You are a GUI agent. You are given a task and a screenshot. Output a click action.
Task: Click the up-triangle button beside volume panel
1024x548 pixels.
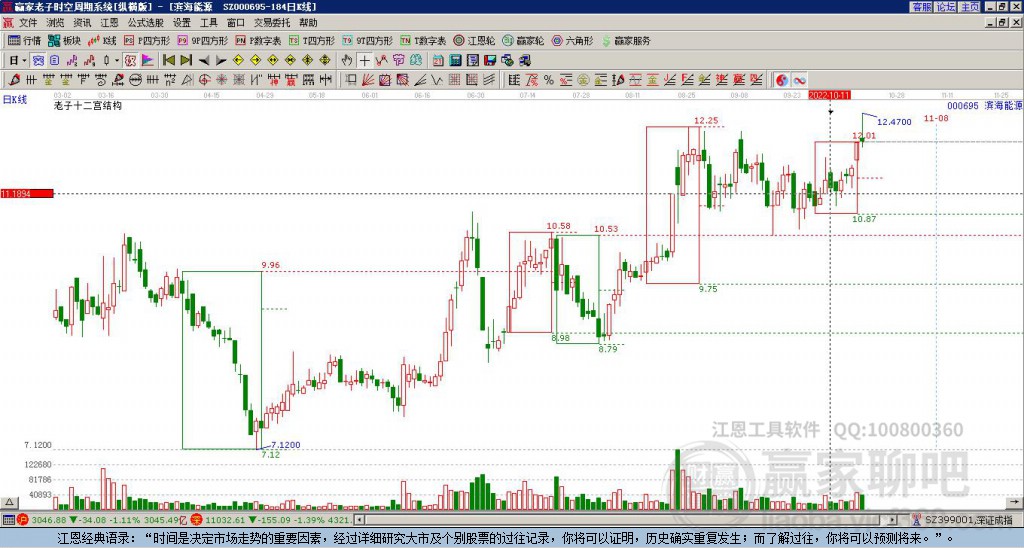coord(9,503)
